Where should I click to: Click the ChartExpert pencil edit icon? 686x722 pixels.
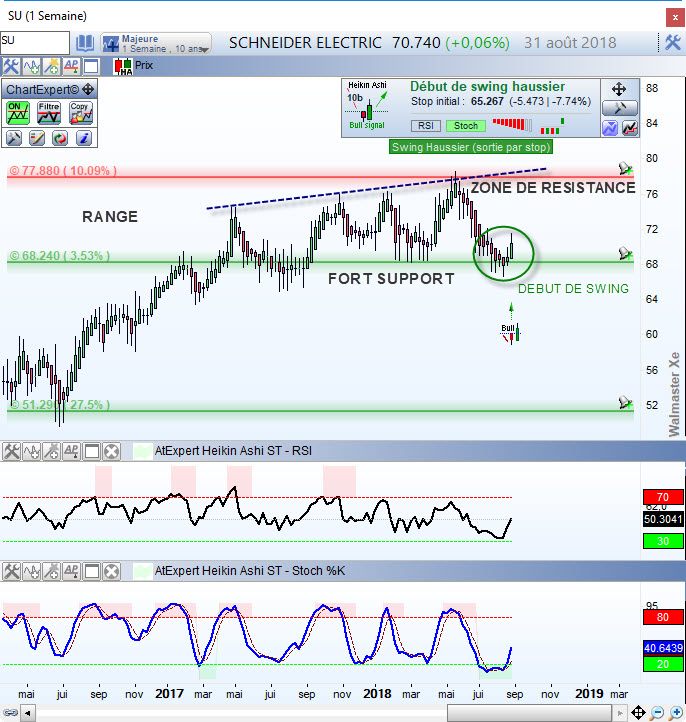pyautogui.click(x=37, y=138)
